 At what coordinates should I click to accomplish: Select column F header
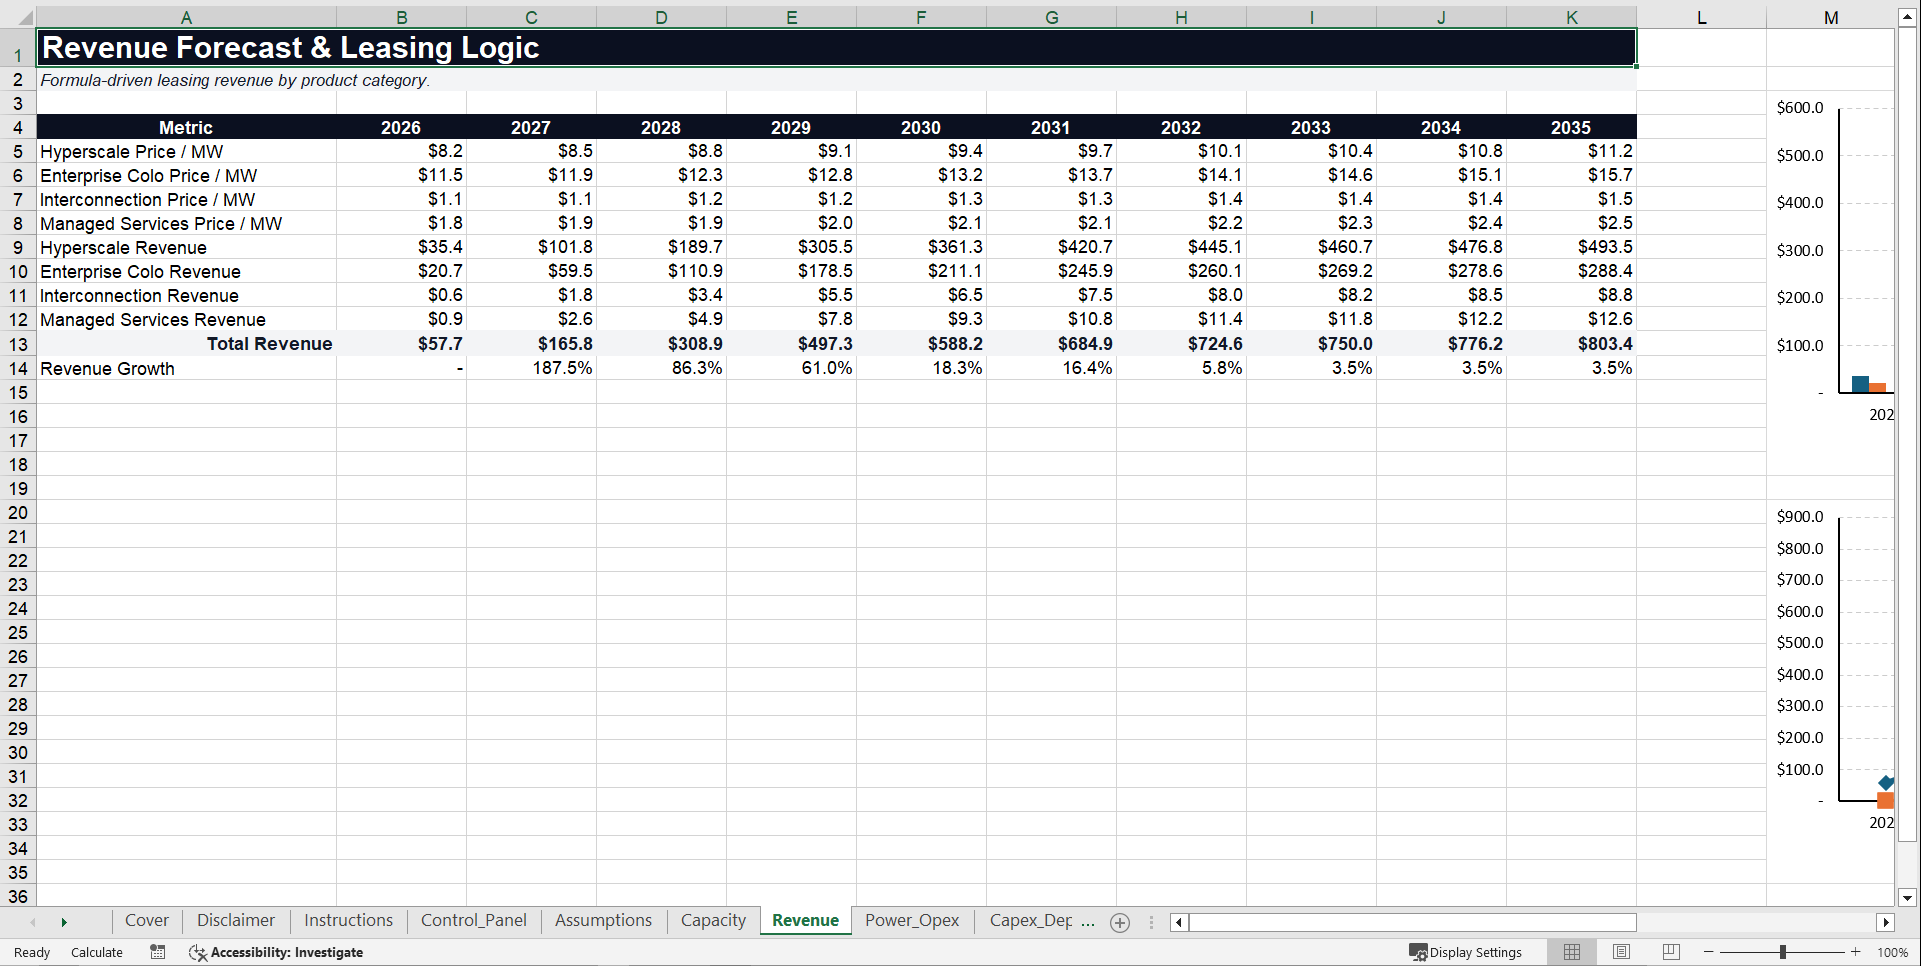click(921, 17)
